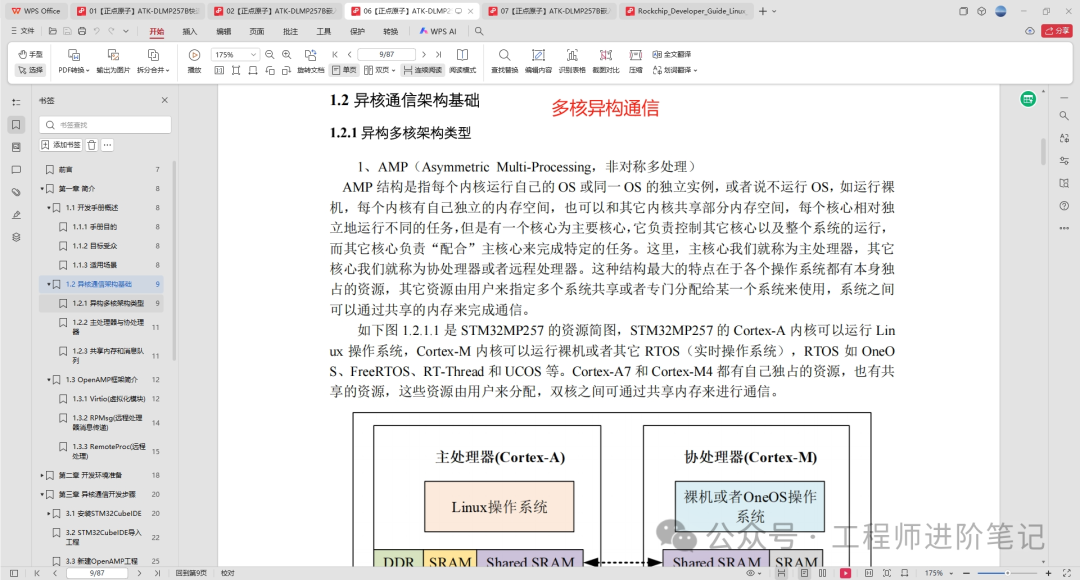Select the hand tool (手型)

click(x=30, y=54)
